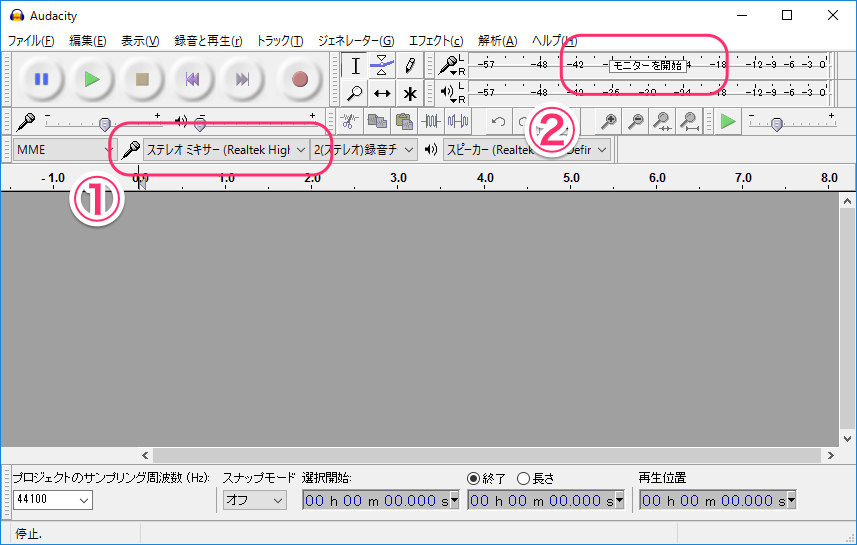Click Fit Selection zoom icon
This screenshot has height=545, width=857.
(662, 121)
